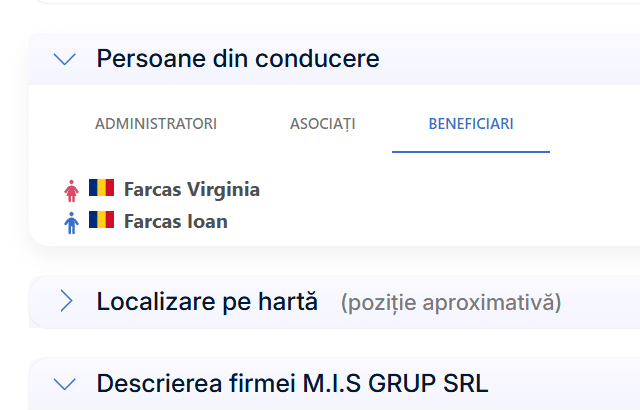The width and height of the screenshot is (640, 410).
Task: Click the Localizare pe hartă heading text
Action: pos(207,301)
